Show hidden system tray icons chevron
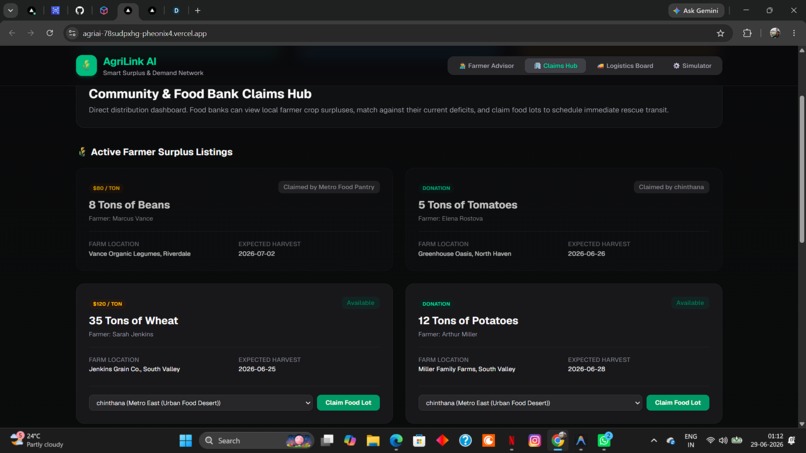Screen dimensions: 806x453 654,441
